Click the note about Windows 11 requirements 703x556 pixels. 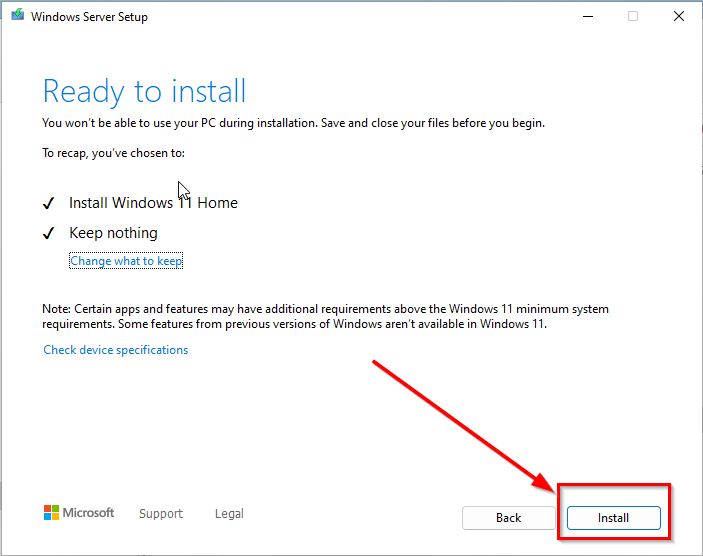pos(325,316)
